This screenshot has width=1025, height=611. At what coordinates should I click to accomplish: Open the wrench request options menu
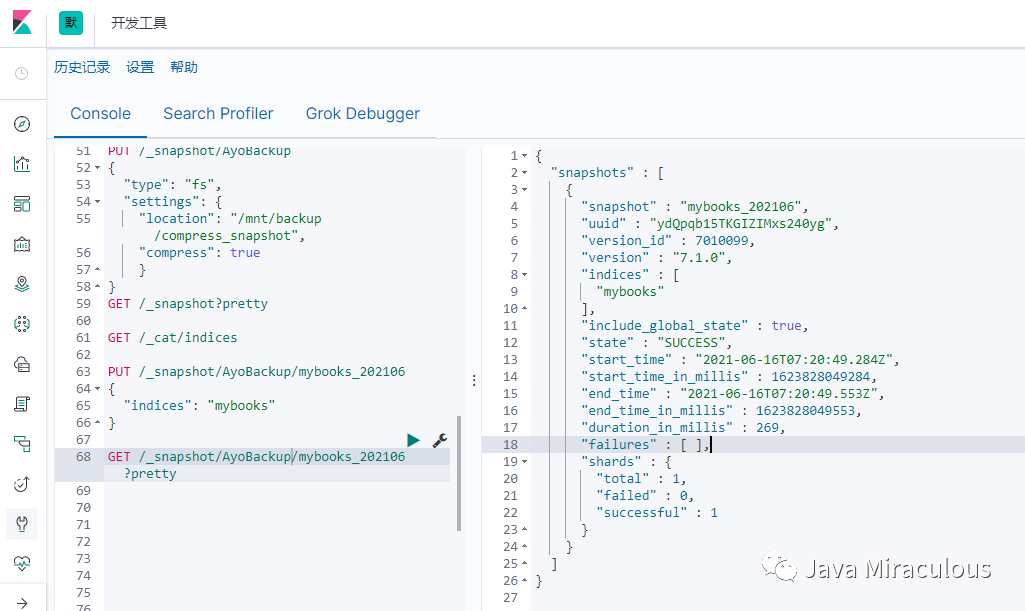click(439, 440)
